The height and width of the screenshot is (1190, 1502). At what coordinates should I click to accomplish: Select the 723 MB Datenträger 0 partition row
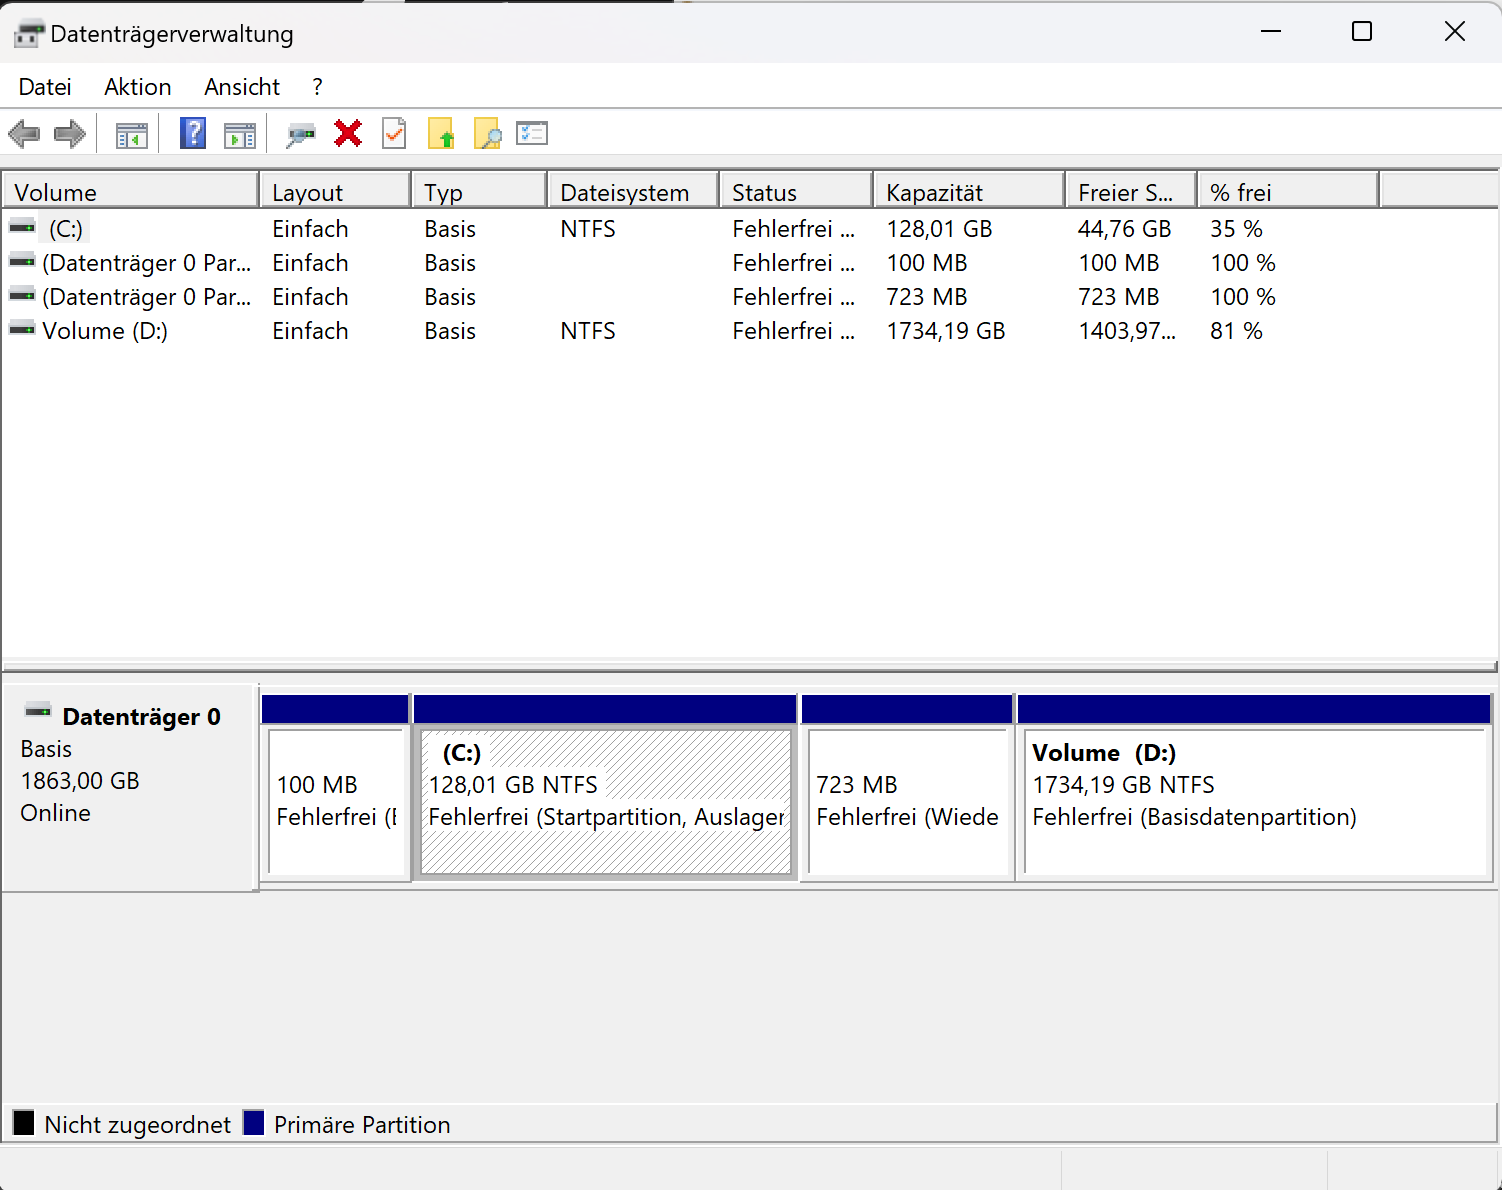click(x=750, y=297)
